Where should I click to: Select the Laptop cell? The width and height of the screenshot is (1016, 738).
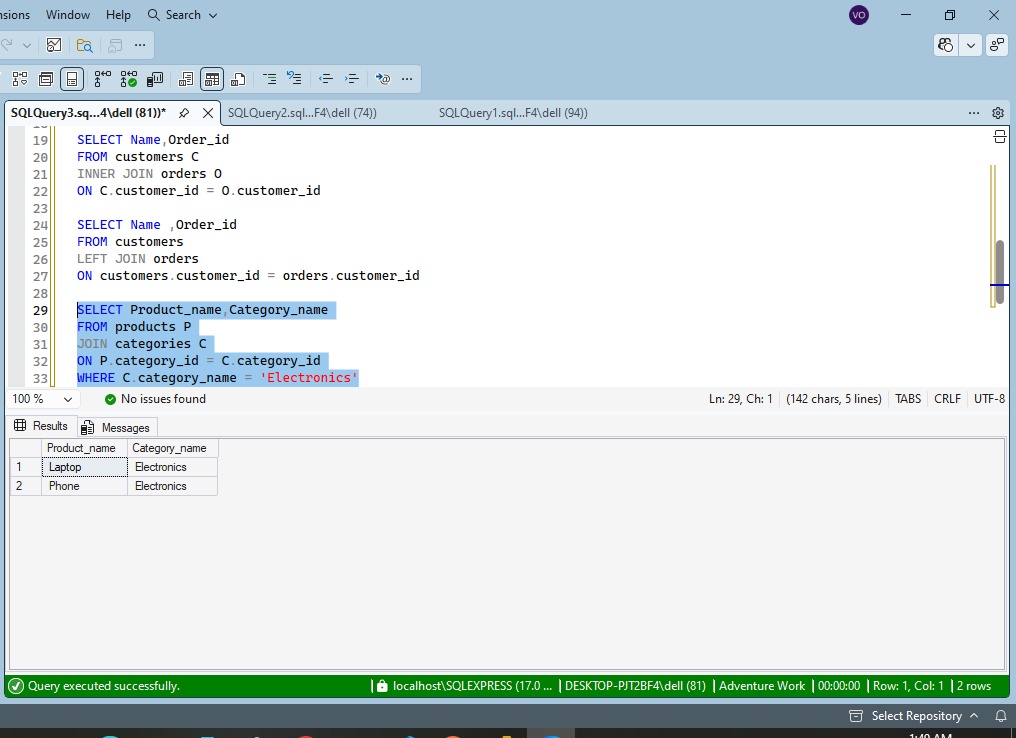tap(84, 467)
